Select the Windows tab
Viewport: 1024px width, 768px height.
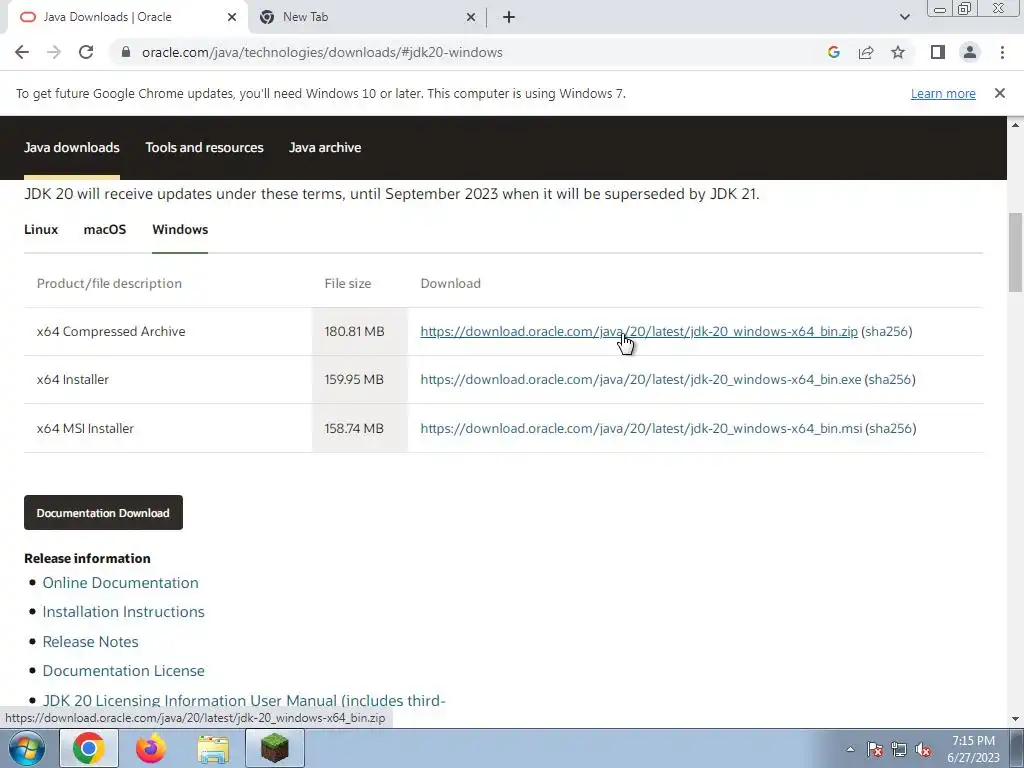(x=180, y=230)
